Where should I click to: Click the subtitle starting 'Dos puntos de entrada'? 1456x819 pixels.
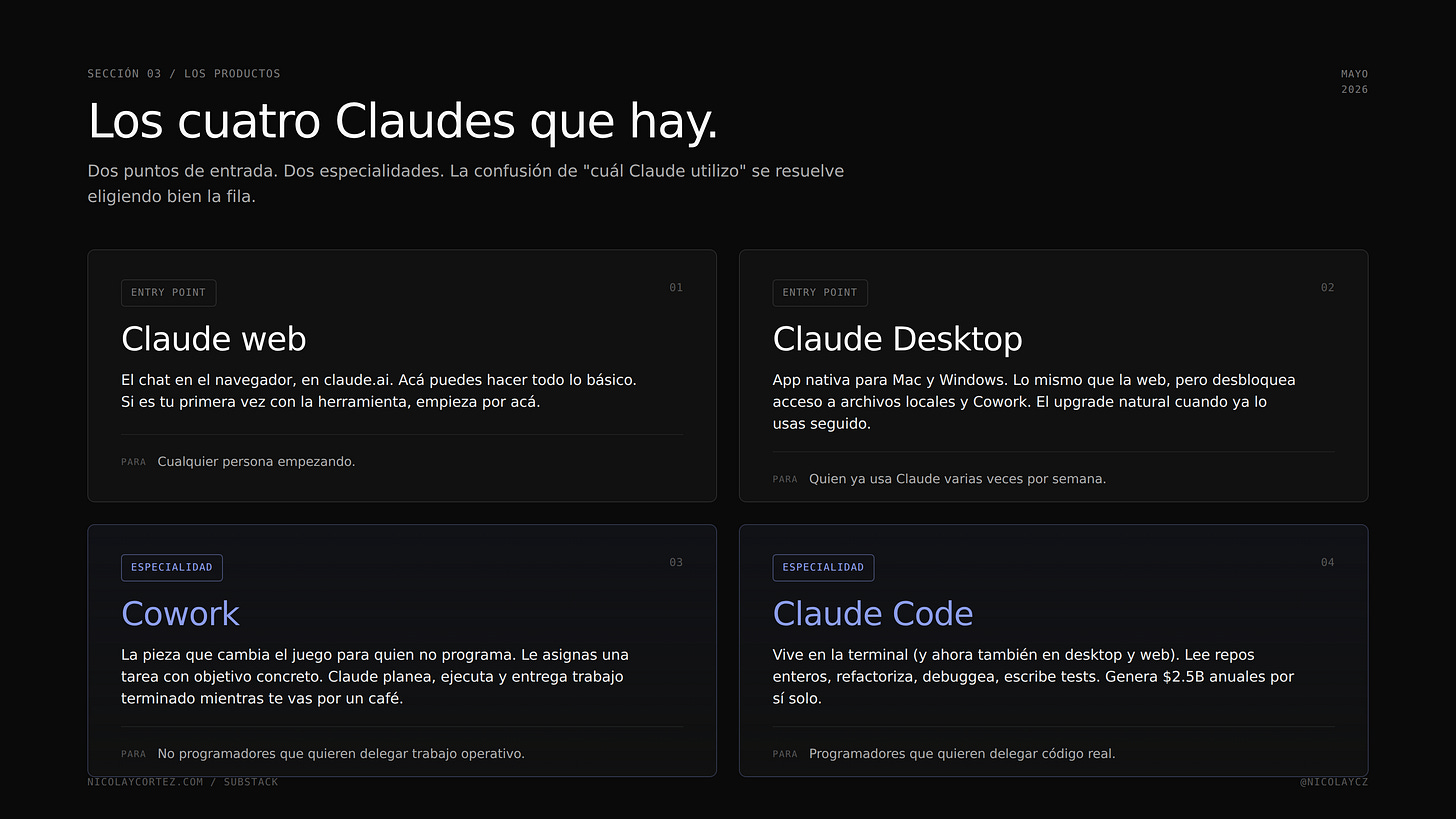[x=466, y=184]
